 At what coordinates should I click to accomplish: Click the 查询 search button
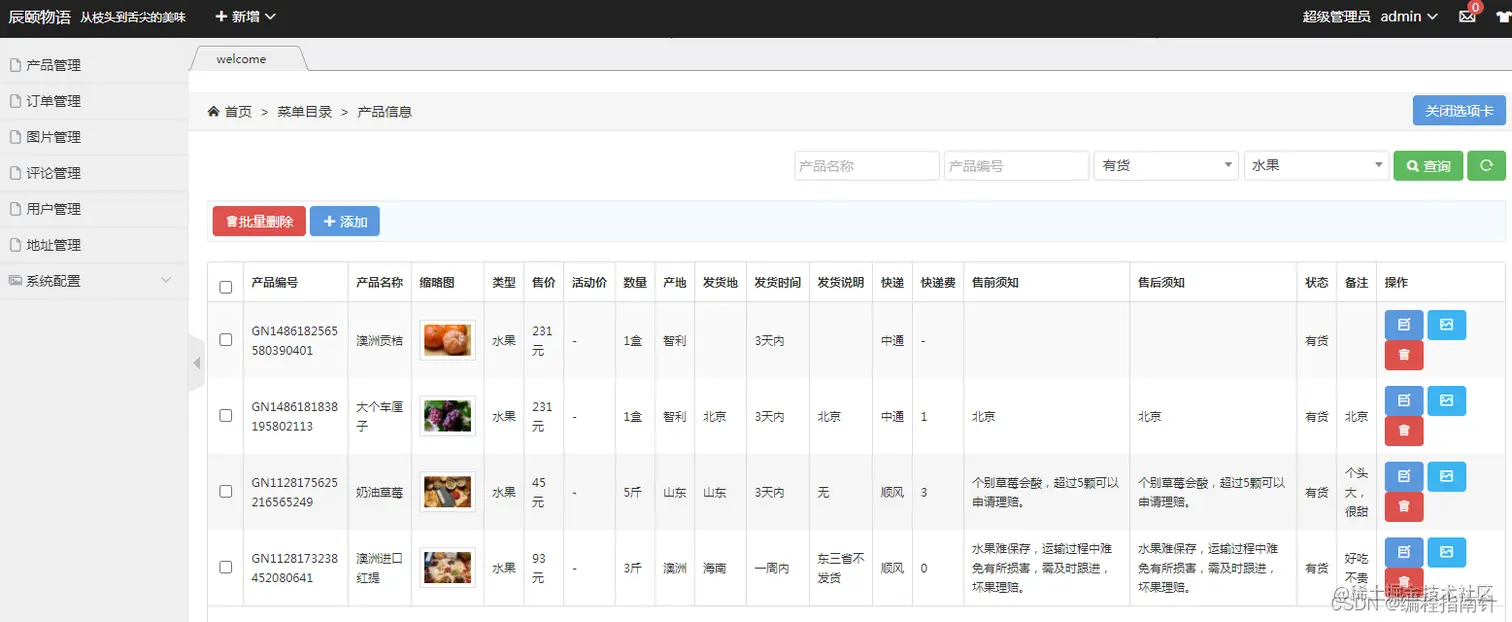click(1428, 165)
